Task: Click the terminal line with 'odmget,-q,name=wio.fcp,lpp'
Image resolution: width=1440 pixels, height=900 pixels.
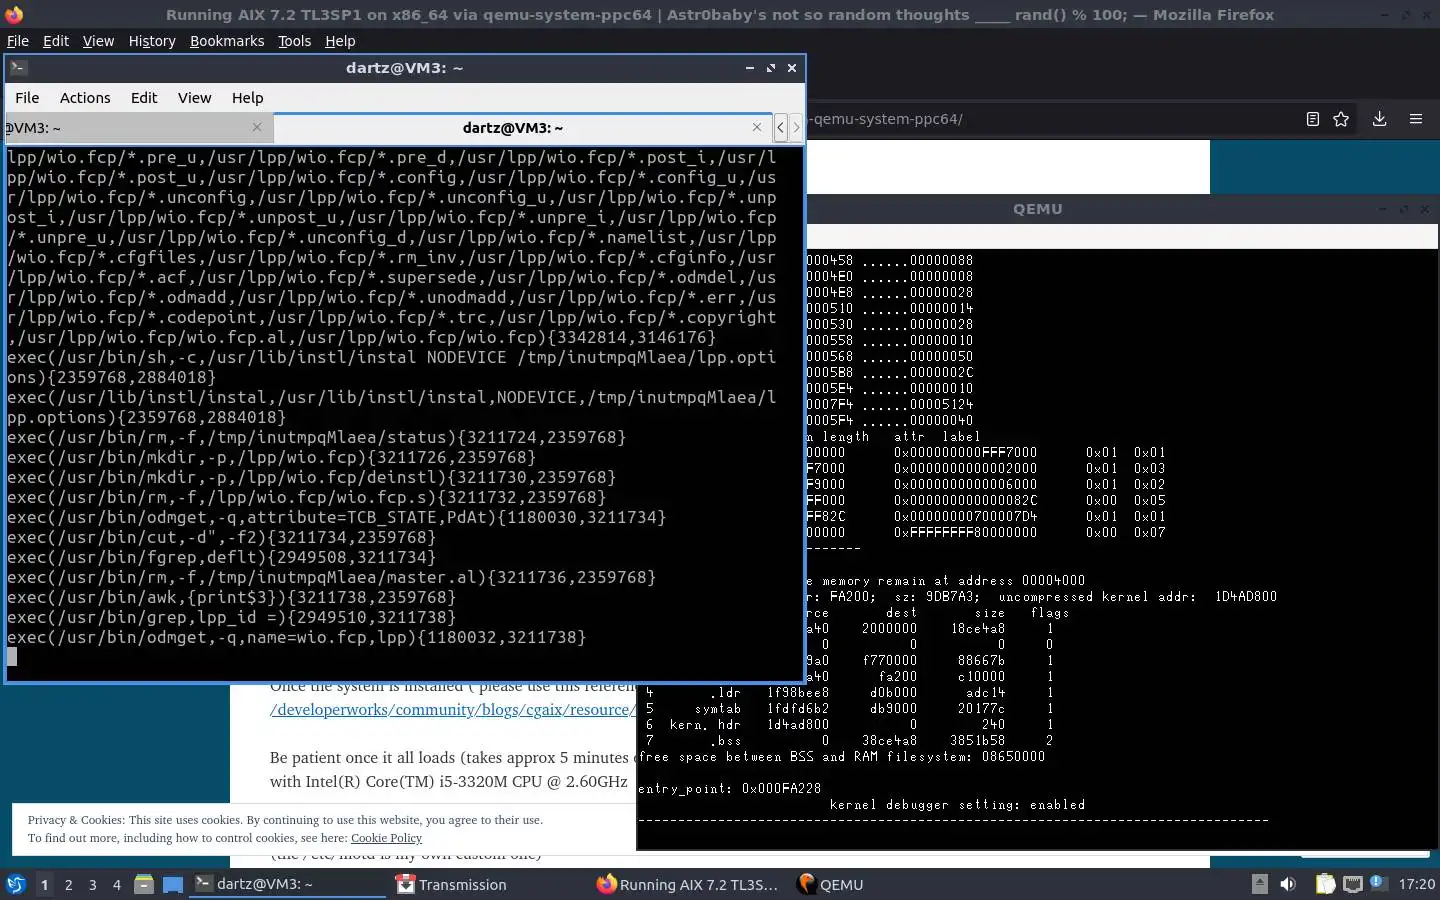Action: point(296,637)
